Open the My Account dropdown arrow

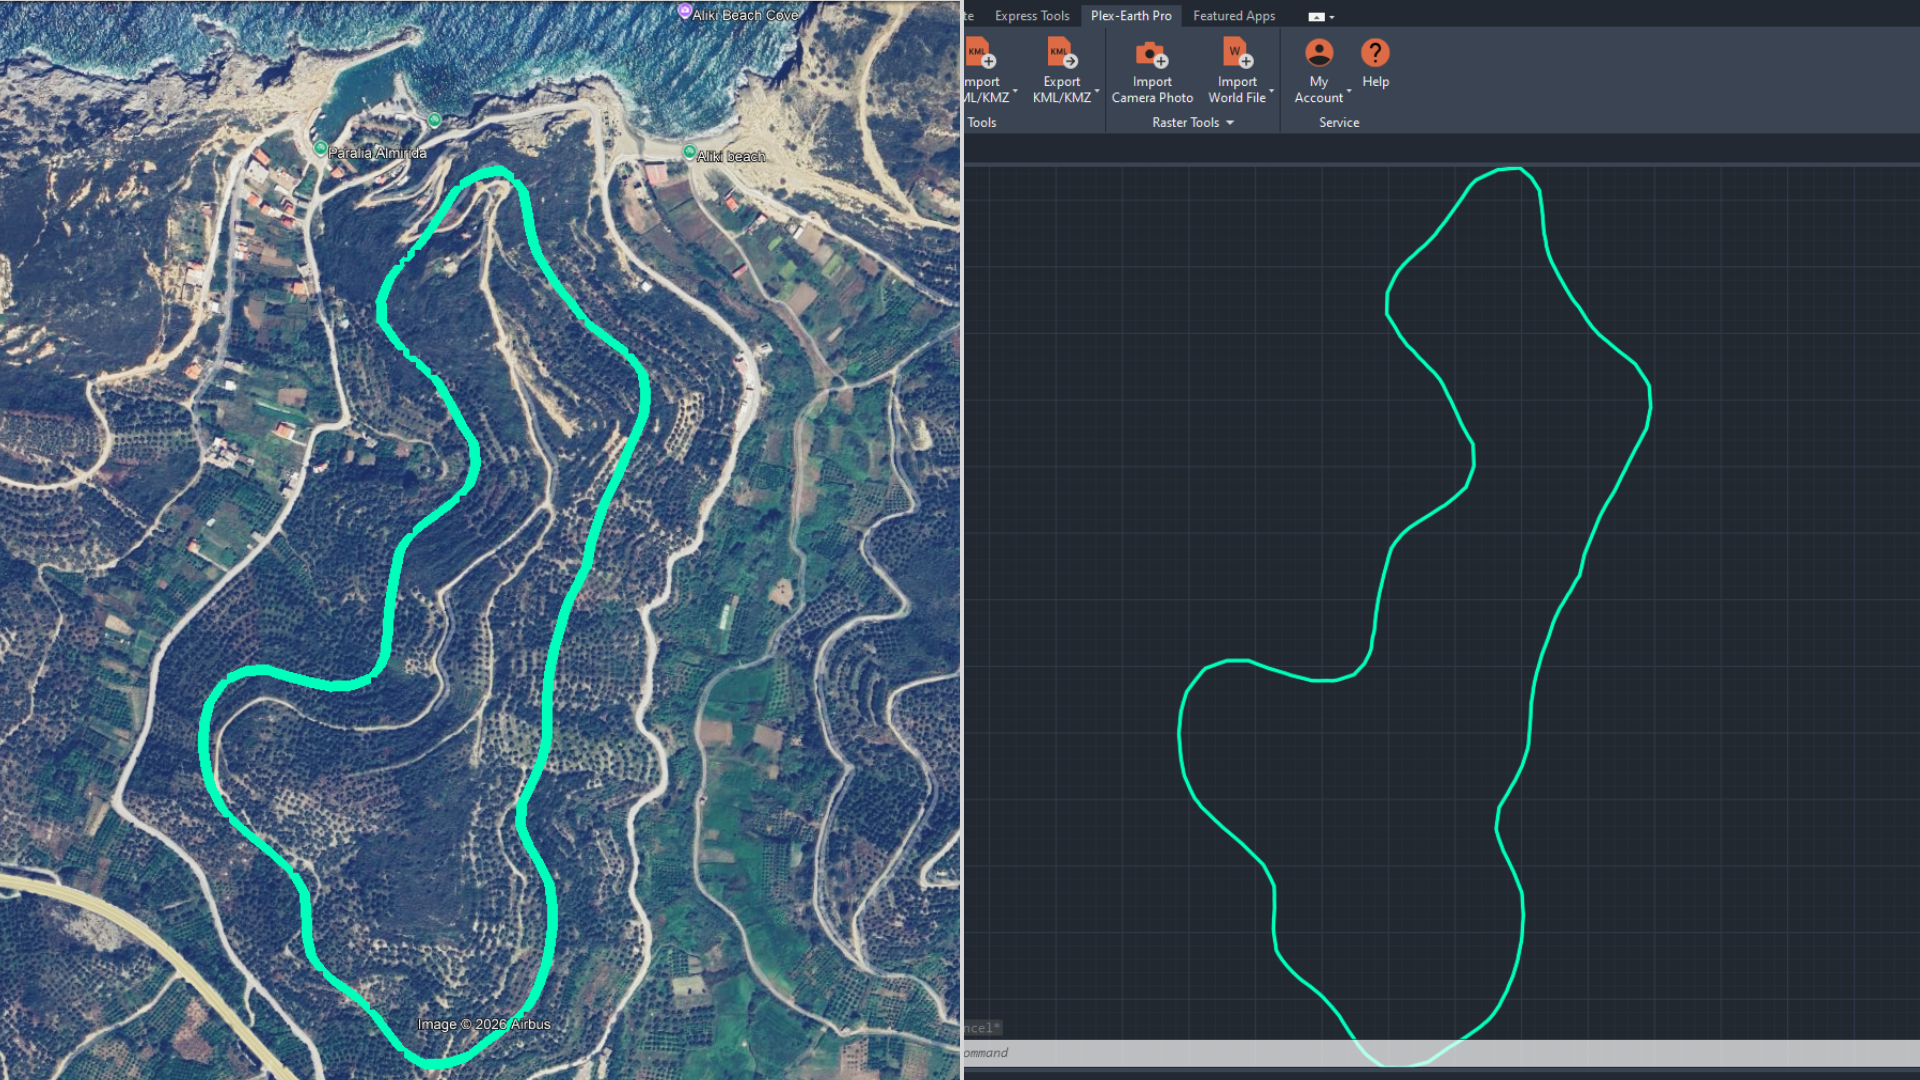pyautogui.click(x=1349, y=92)
